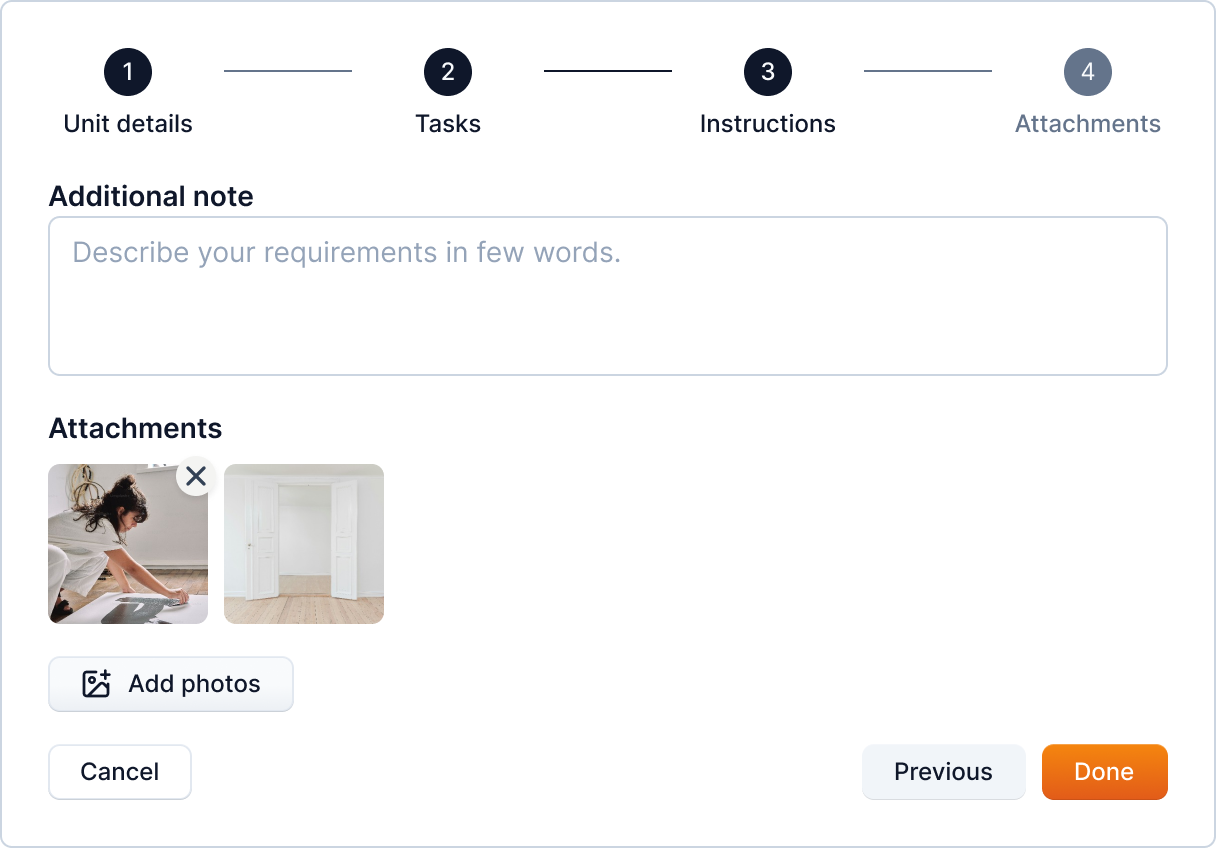This screenshot has height=848, width=1216.
Task: Click the bold Attachments section heading
Action: 135,428
